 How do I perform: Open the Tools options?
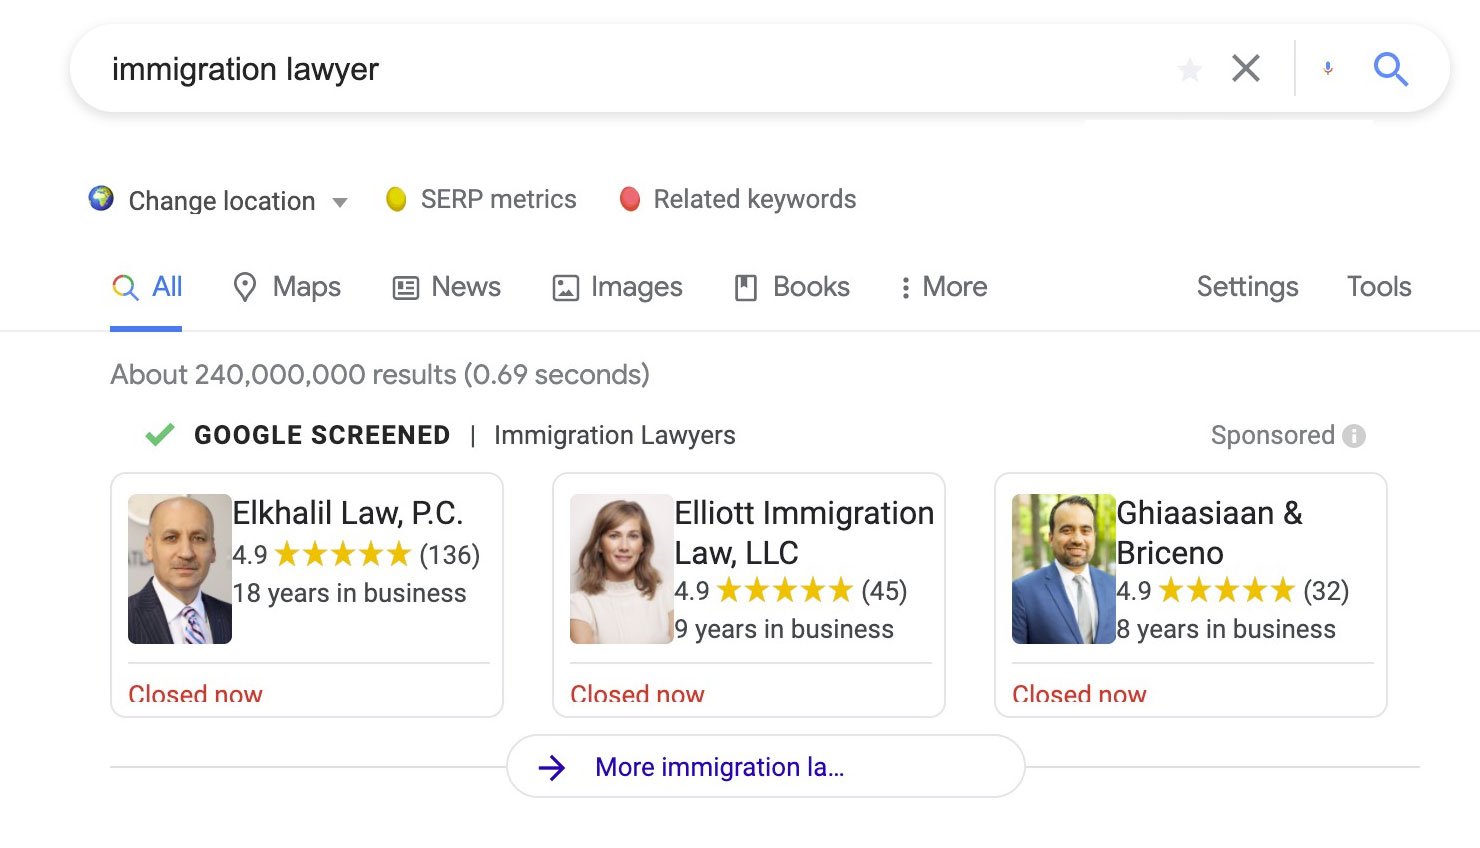1378,287
